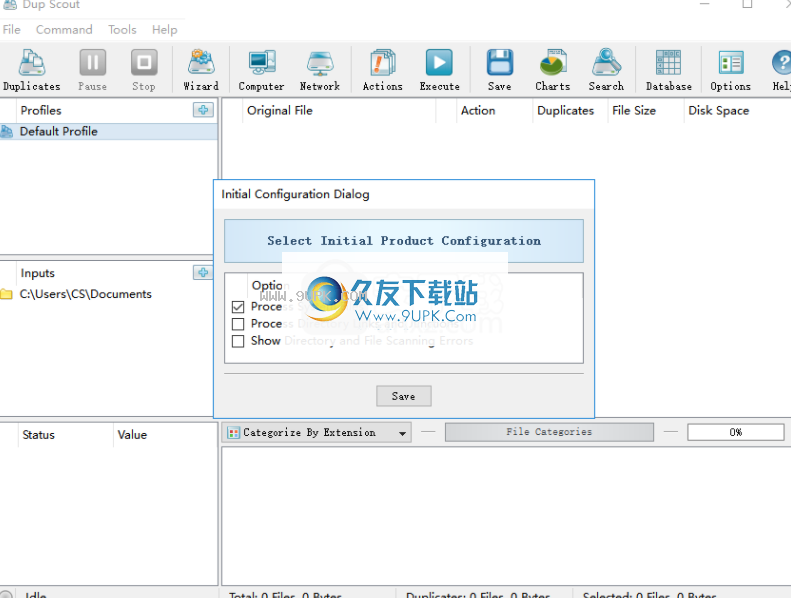Click the Select Initial Product Configuration banner

click(x=404, y=241)
